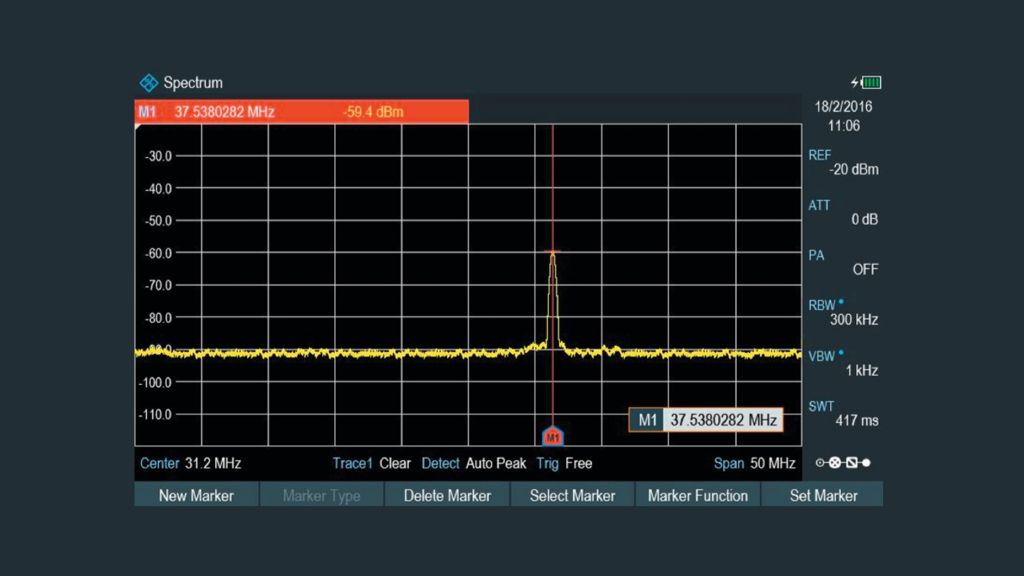
Task: Click the connection status icons beside Span
Action: pos(843,463)
